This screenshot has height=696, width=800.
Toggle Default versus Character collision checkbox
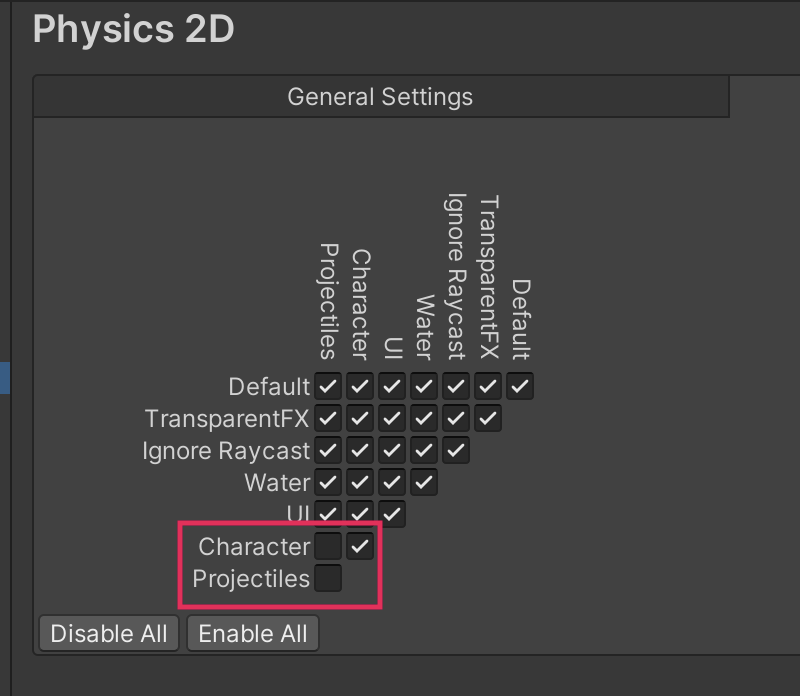(x=360, y=386)
